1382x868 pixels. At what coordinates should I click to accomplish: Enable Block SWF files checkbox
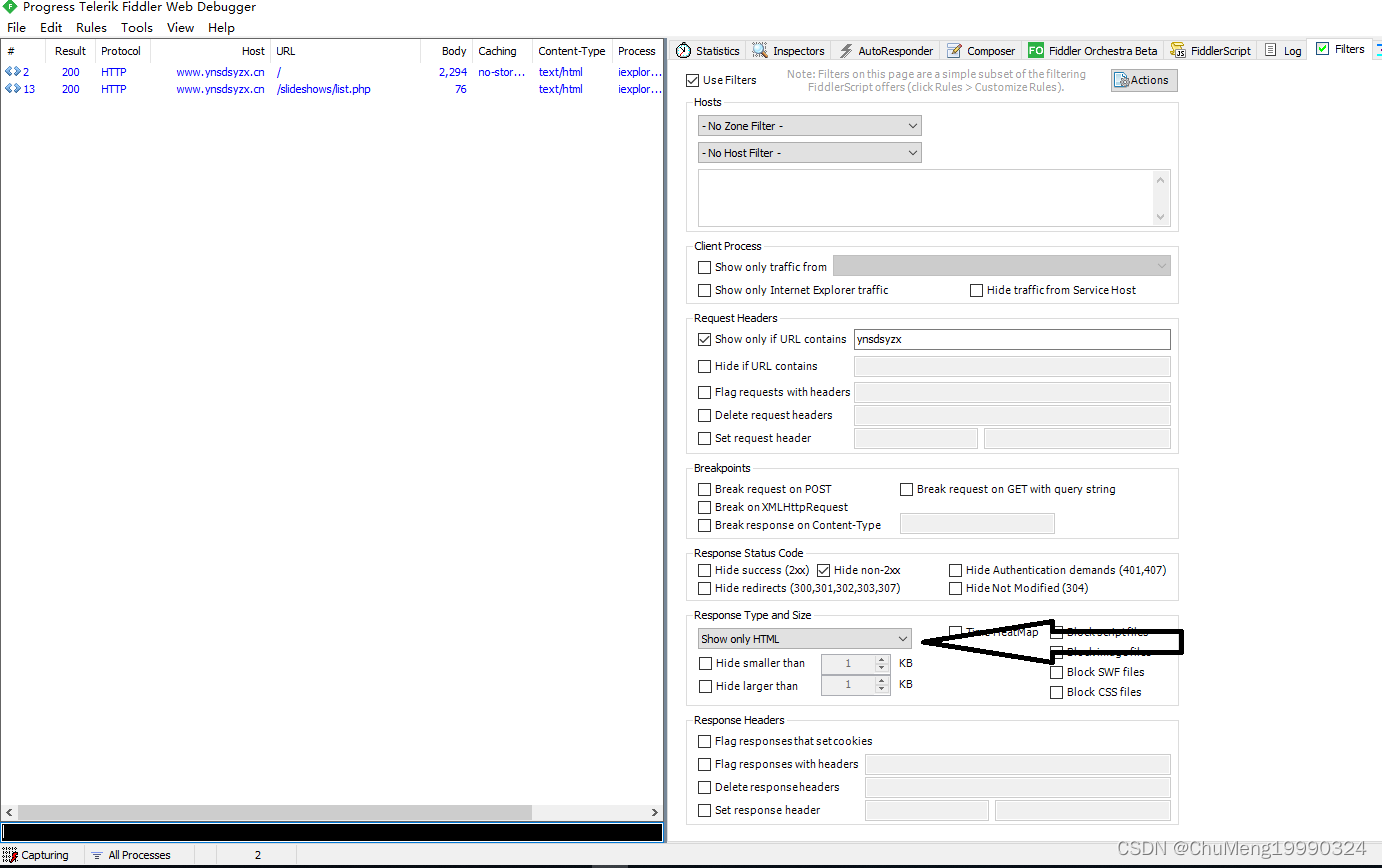1056,672
